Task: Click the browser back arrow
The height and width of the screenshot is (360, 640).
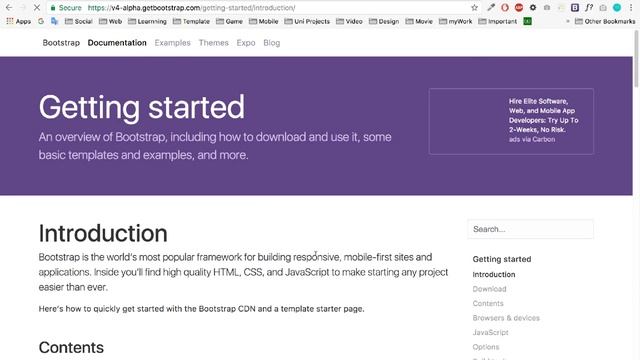Action: point(9,7)
